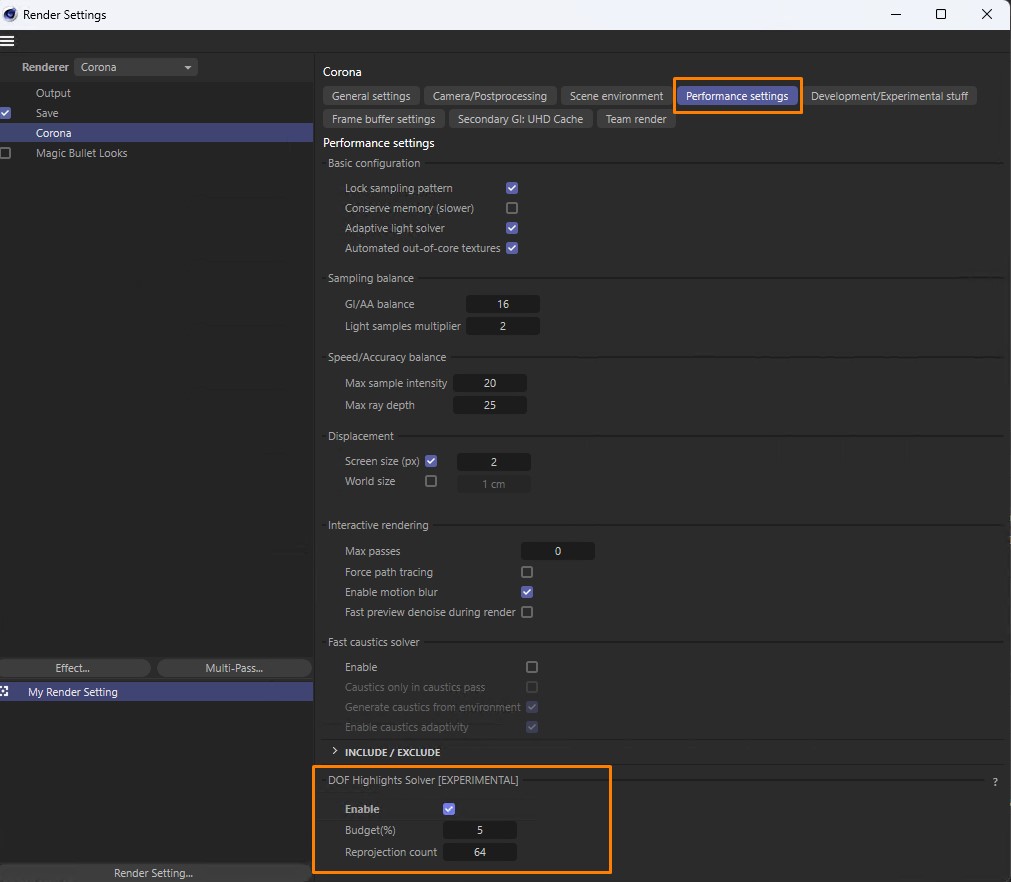Open Development/Experimental stuff tab
This screenshot has height=882, width=1011.
(x=889, y=96)
